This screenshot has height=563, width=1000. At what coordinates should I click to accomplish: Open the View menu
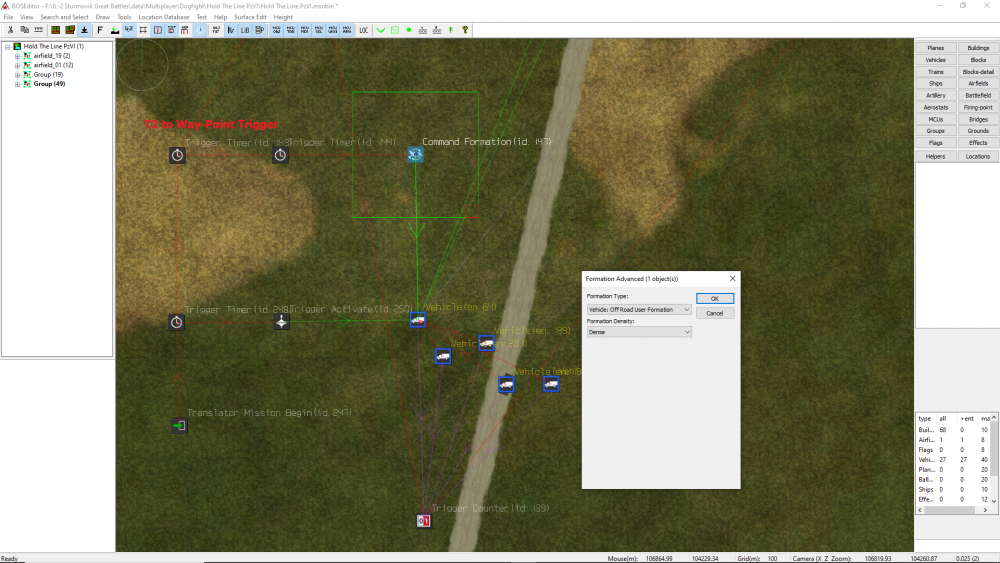pos(26,17)
